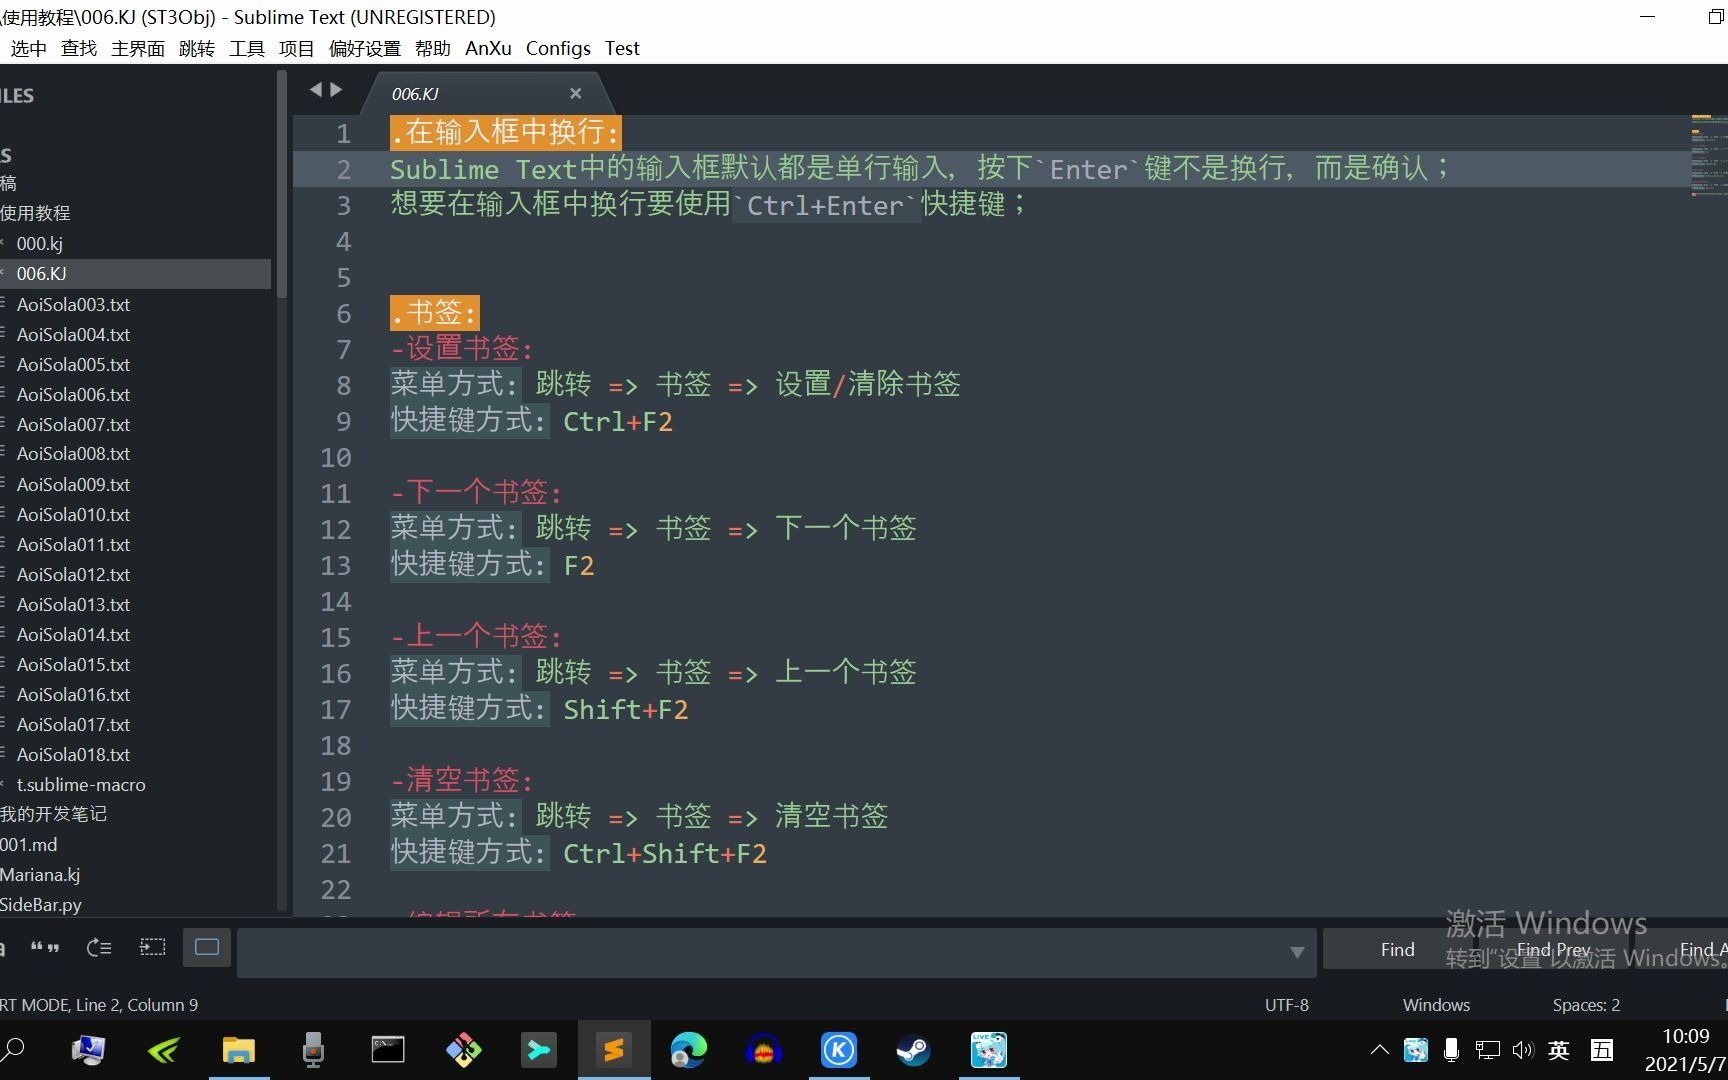Toggle wrap search option in find panel

click(99, 947)
